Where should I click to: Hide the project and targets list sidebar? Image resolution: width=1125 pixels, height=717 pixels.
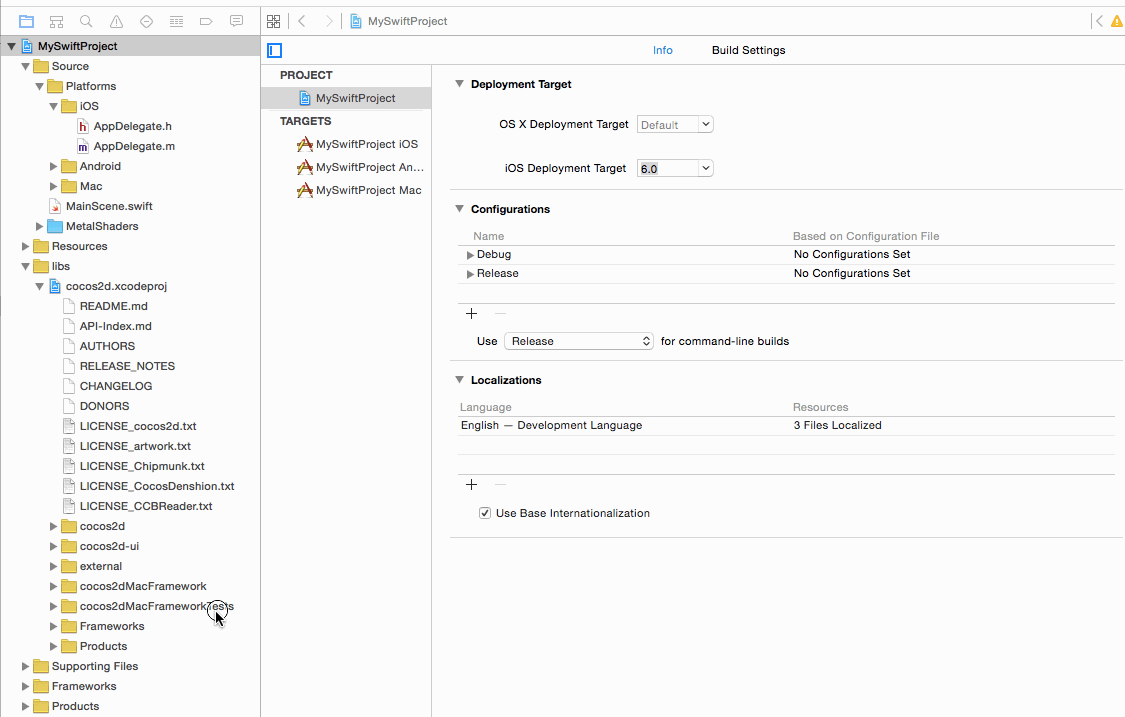275,50
